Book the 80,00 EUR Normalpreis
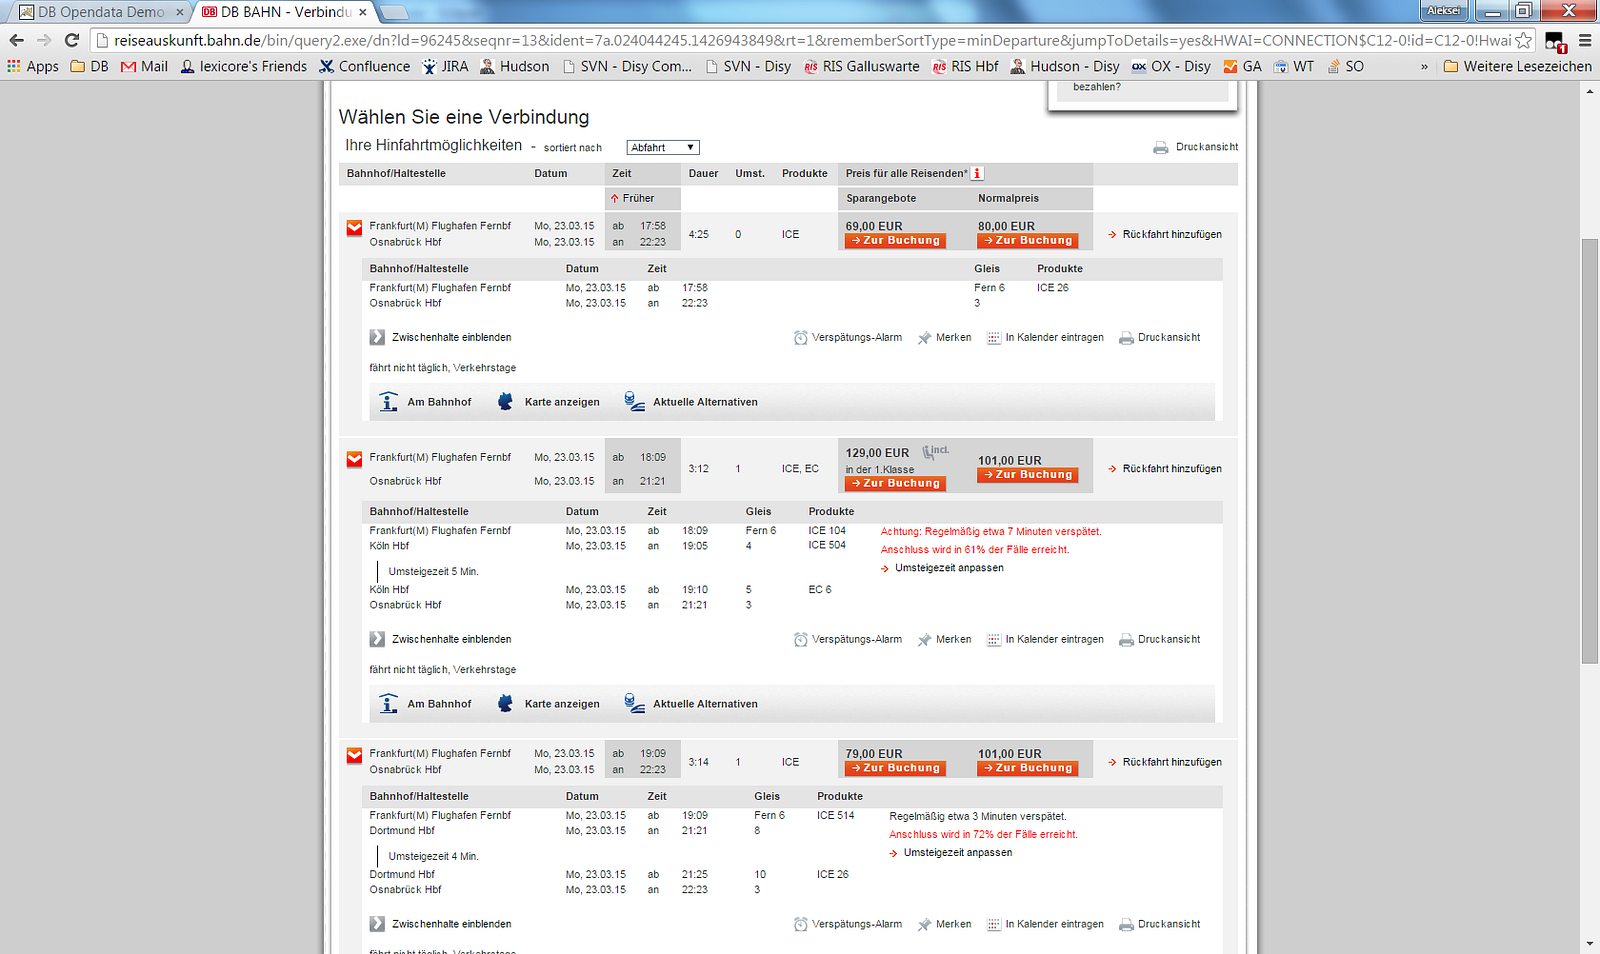This screenshot has height=954, width=1600. (x=1028, y=240)
